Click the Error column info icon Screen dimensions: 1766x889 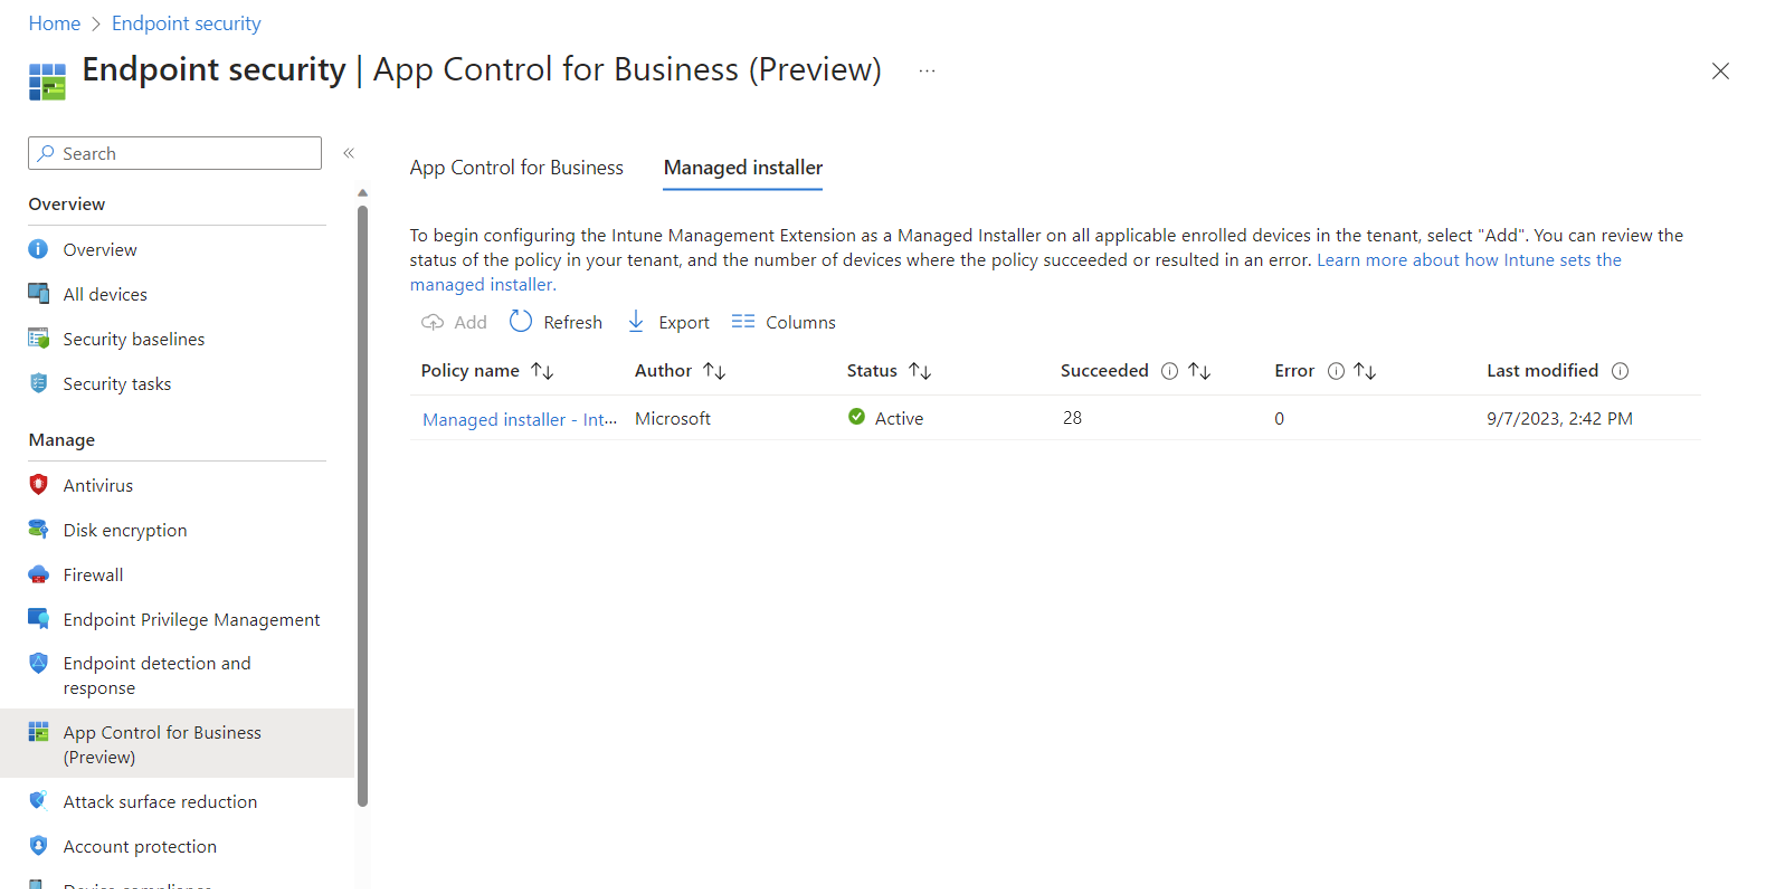coord(1336,371)
